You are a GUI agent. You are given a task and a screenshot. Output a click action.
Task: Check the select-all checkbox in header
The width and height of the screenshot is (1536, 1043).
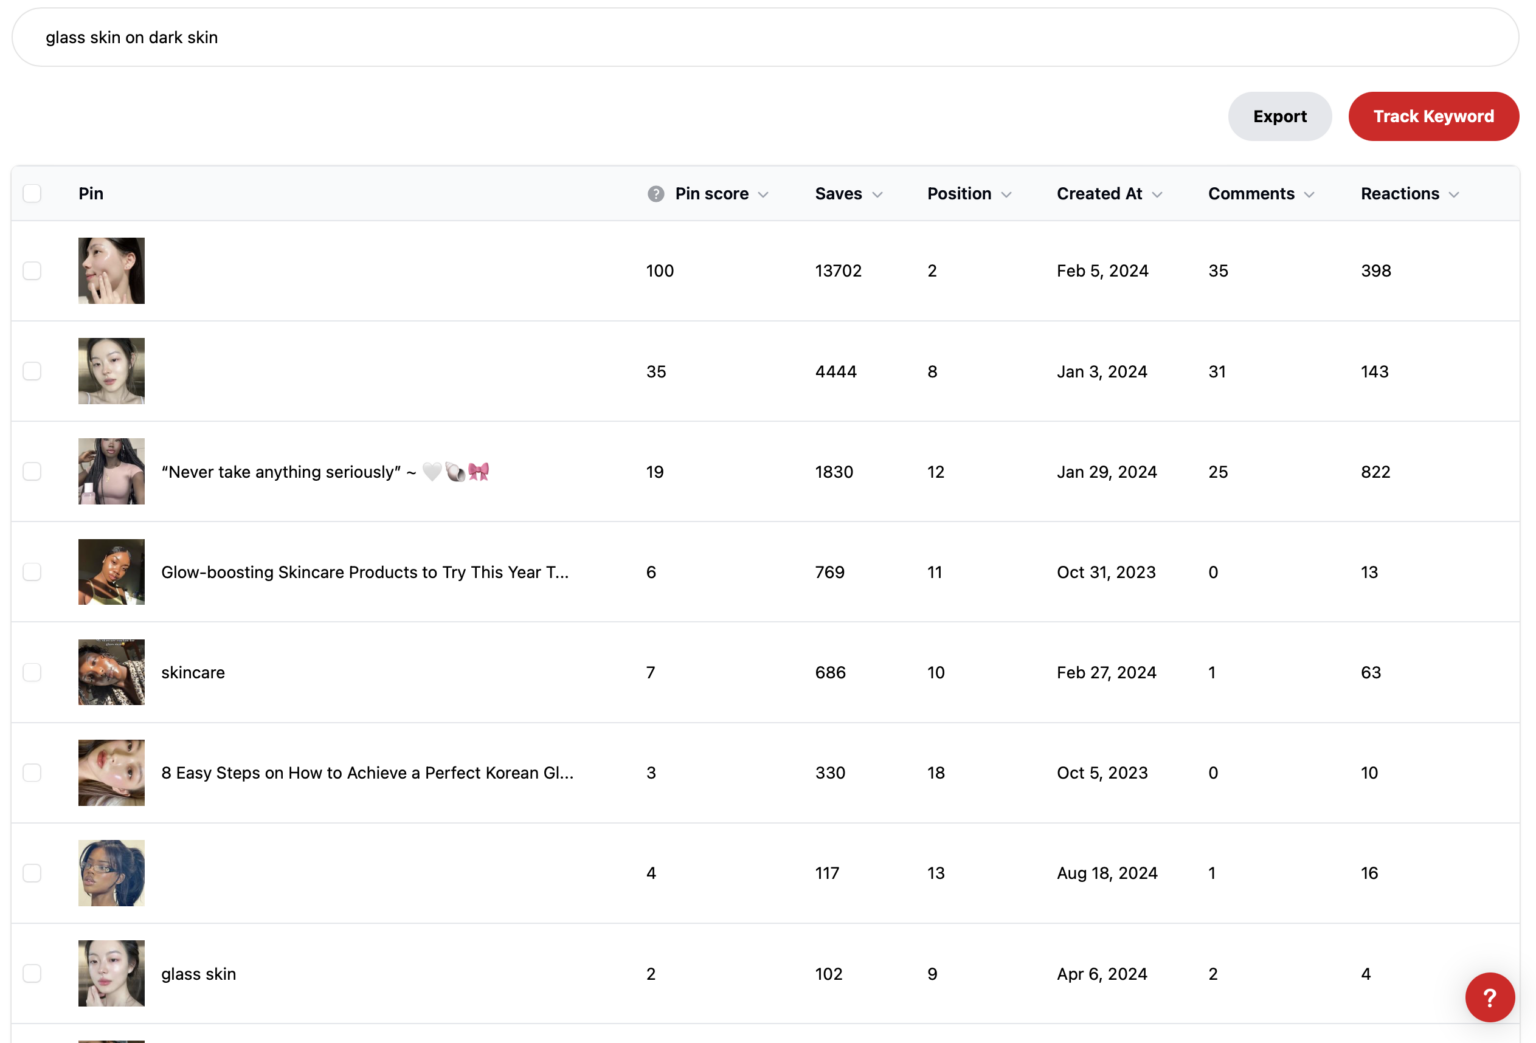32,194
